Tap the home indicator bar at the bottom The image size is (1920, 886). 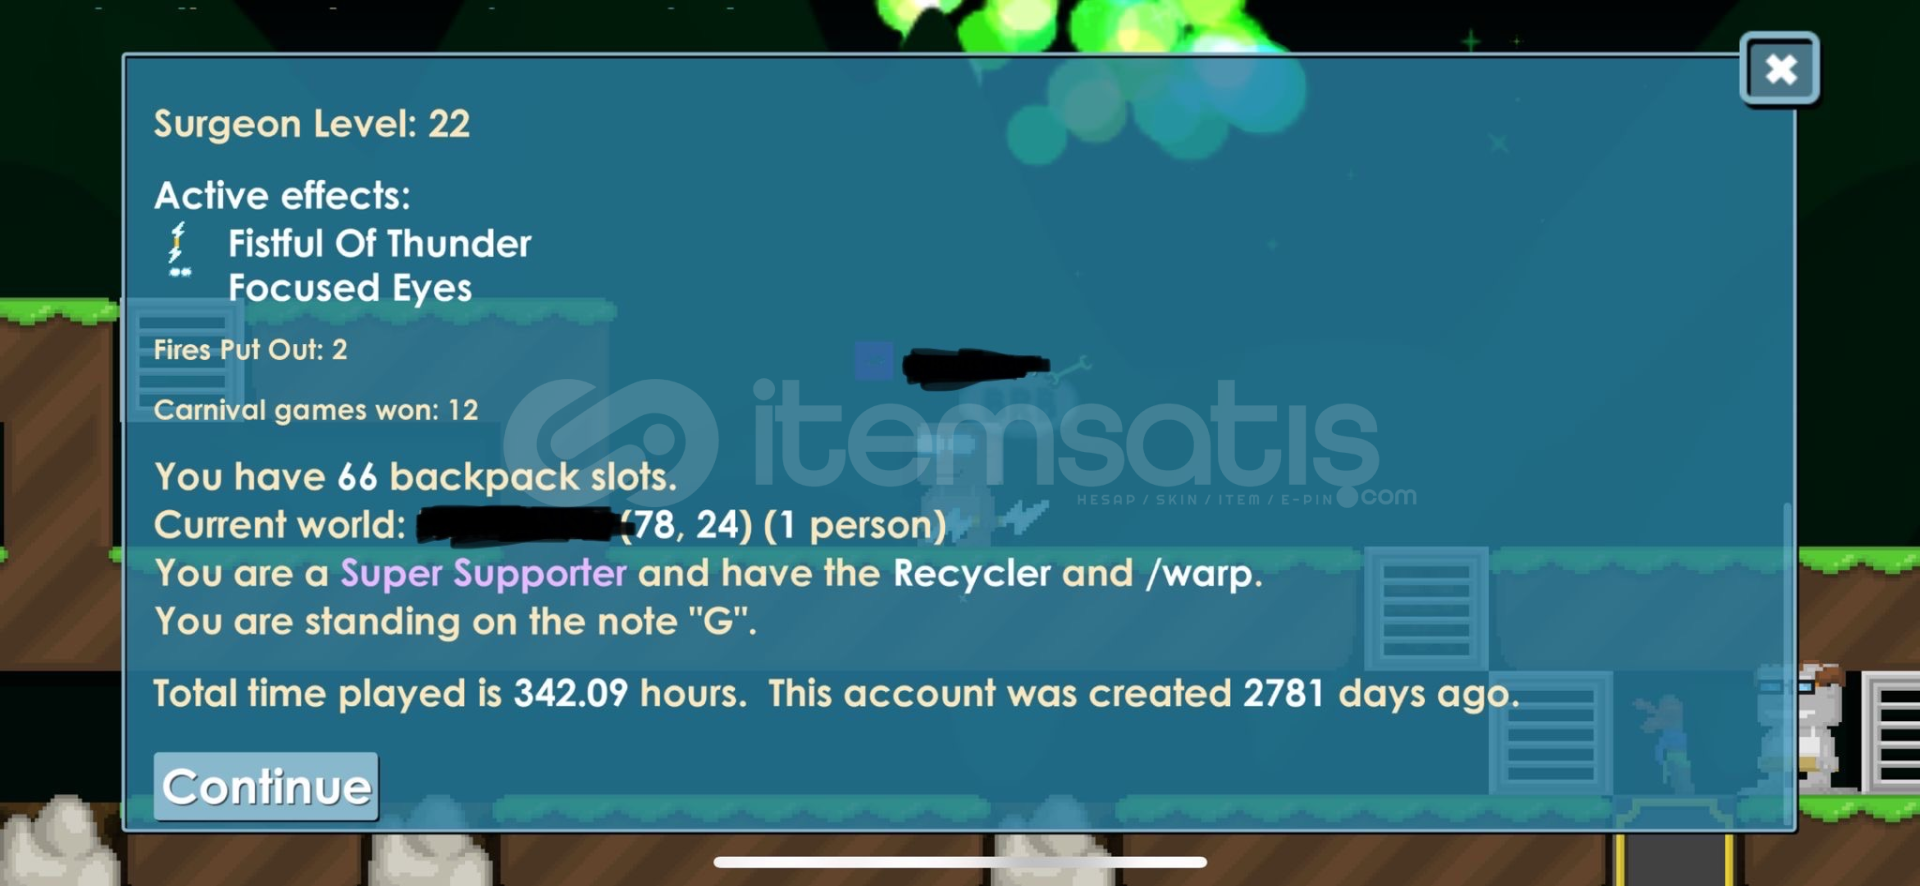point(960,862)
